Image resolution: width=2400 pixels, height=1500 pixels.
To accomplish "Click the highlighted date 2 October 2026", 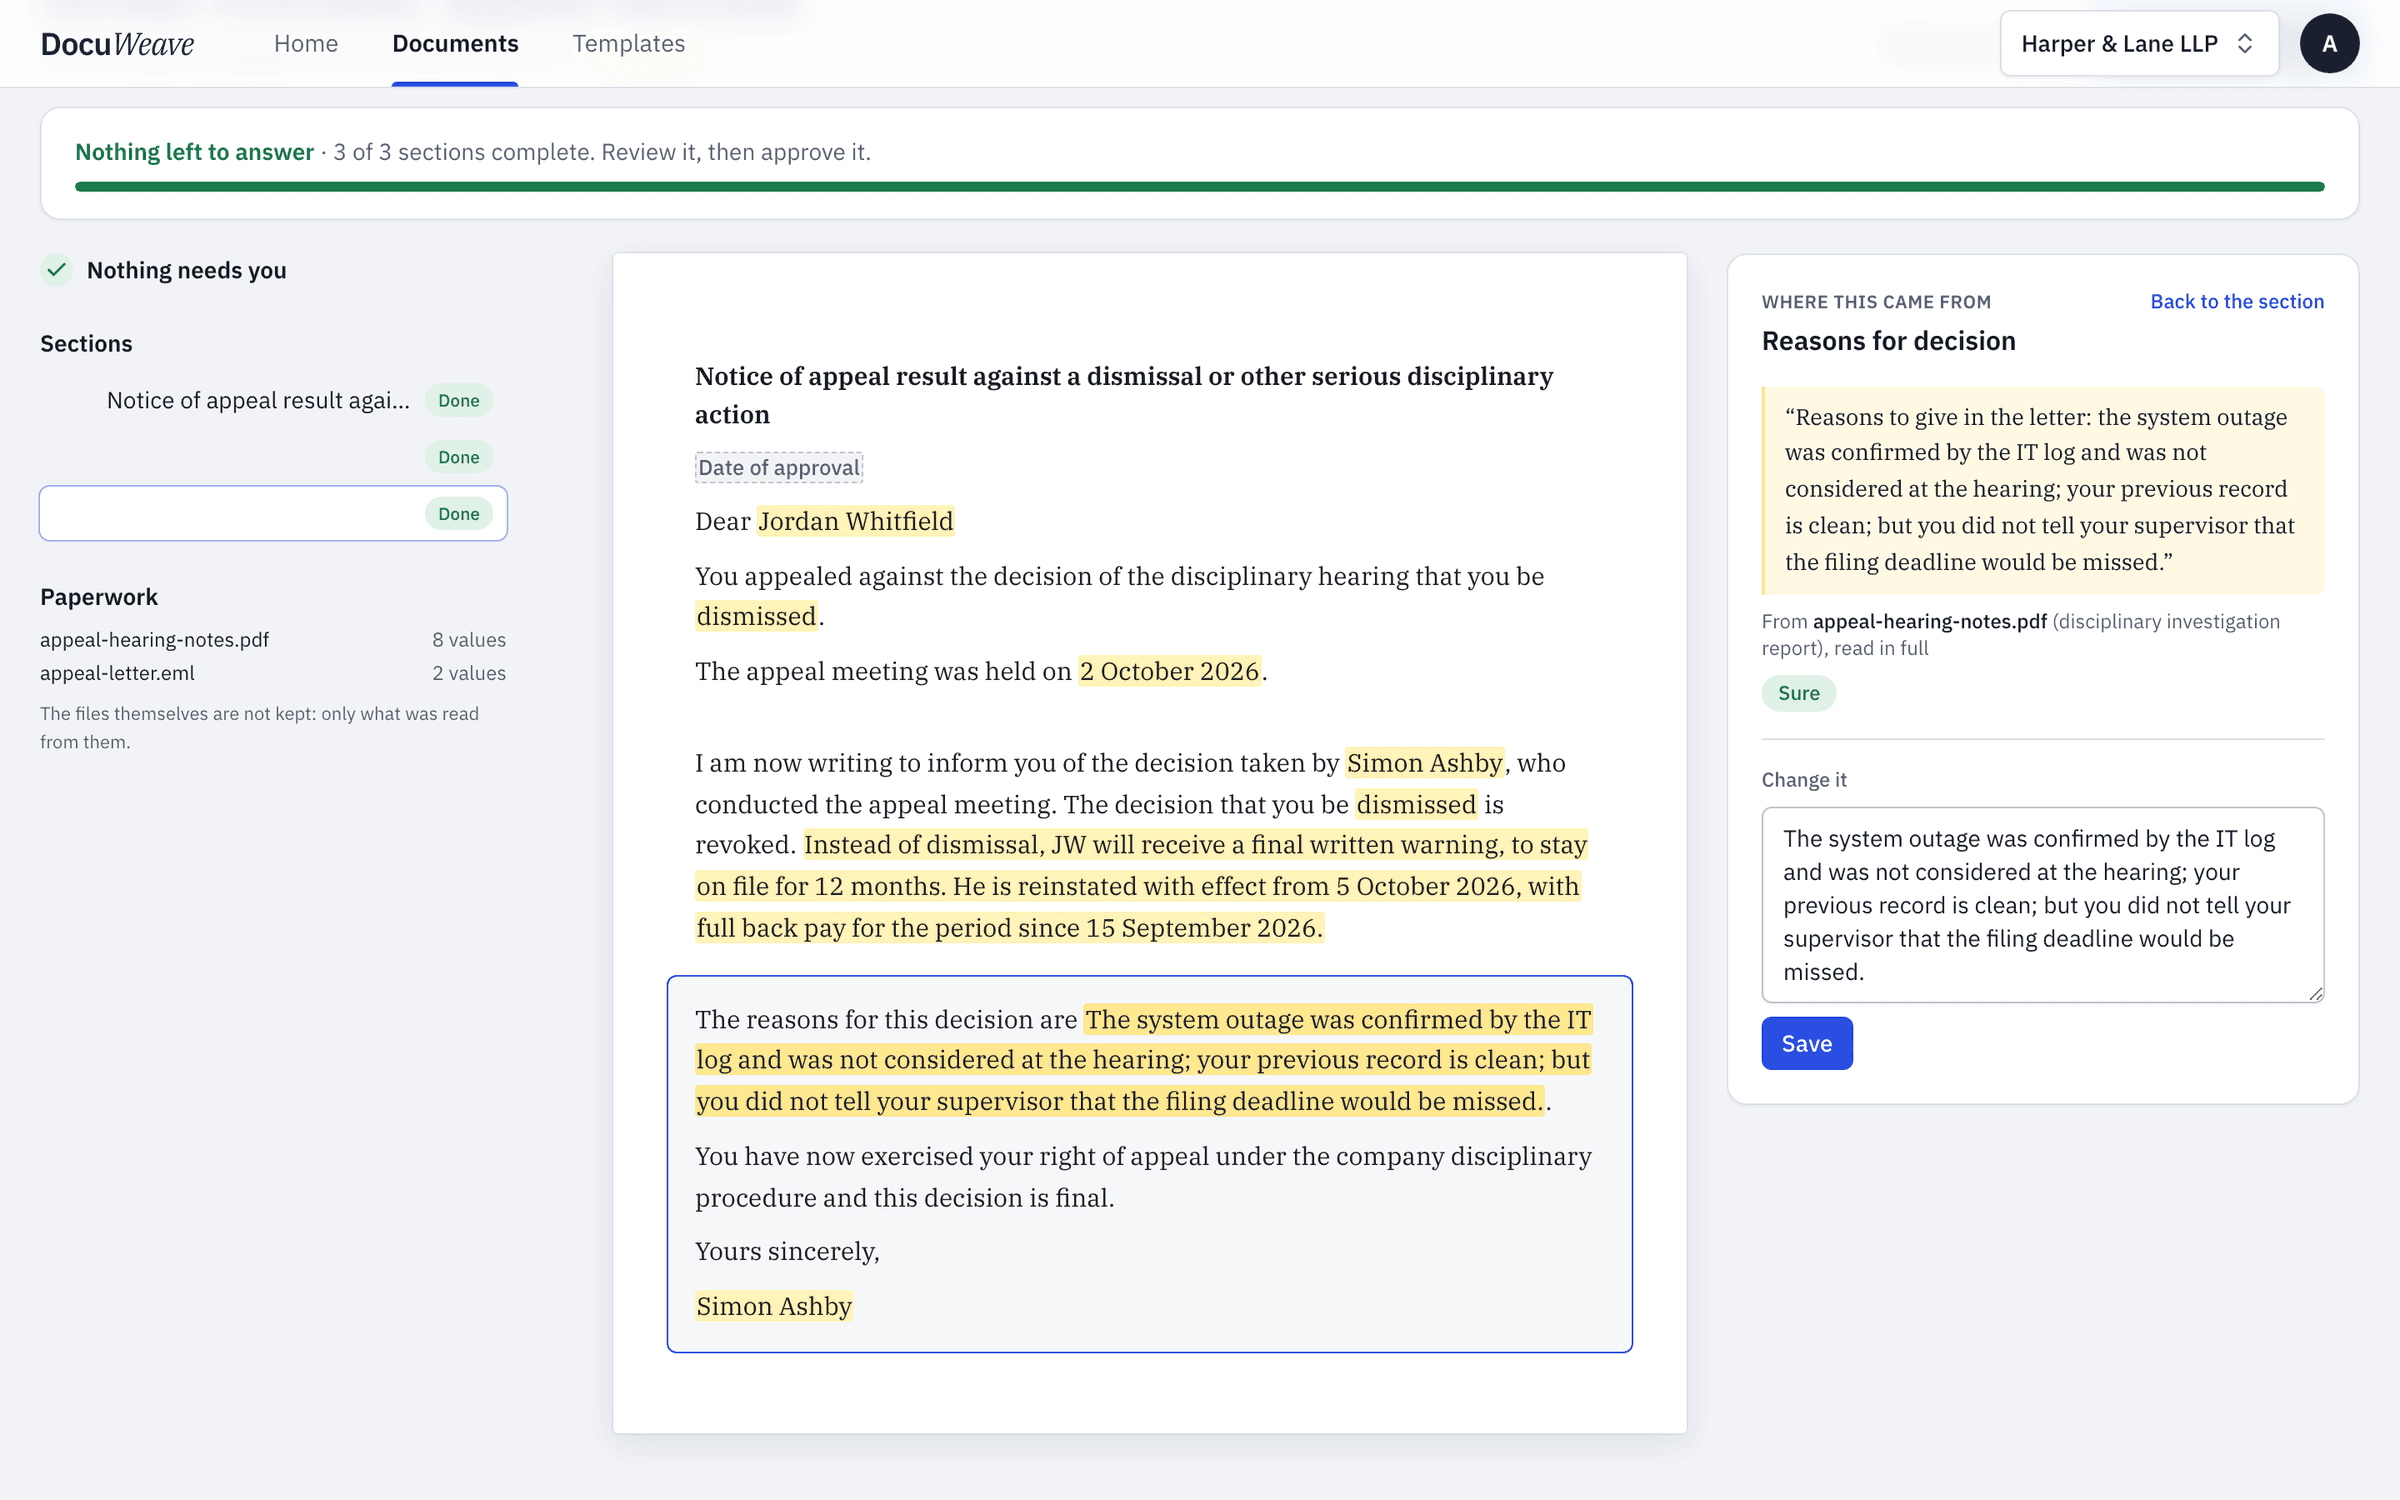I will [x=1169, y=671].
